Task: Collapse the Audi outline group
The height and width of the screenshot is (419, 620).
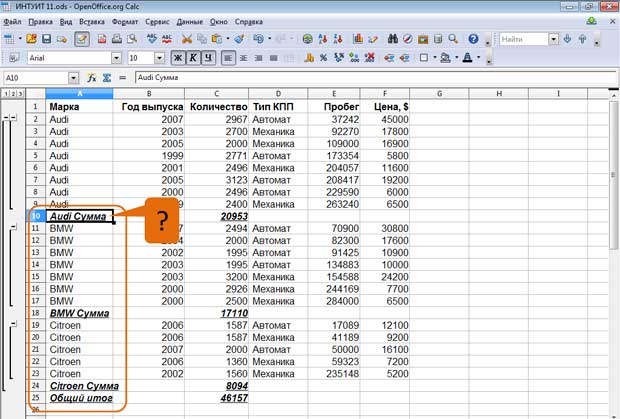Action: [14, 117]
